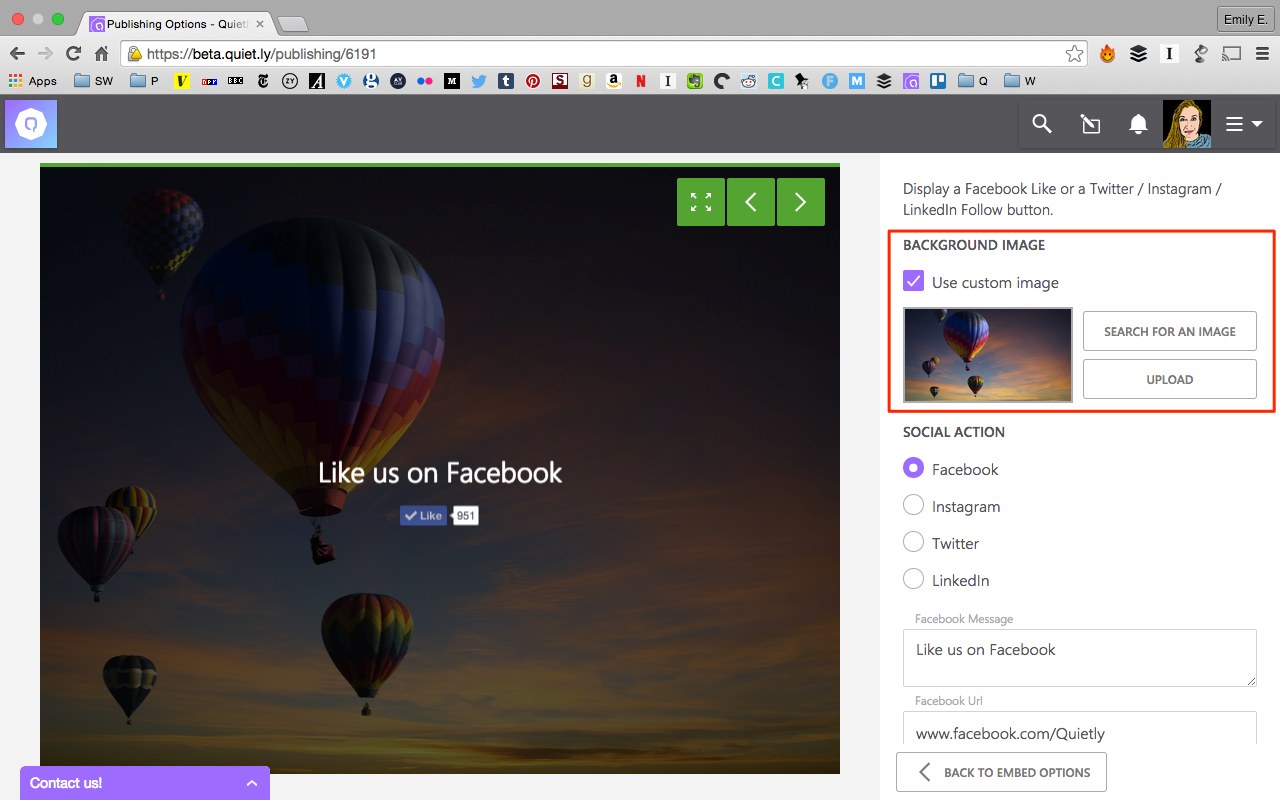
Task: Open the P bookmarks folder
Action: pos(145,81)
